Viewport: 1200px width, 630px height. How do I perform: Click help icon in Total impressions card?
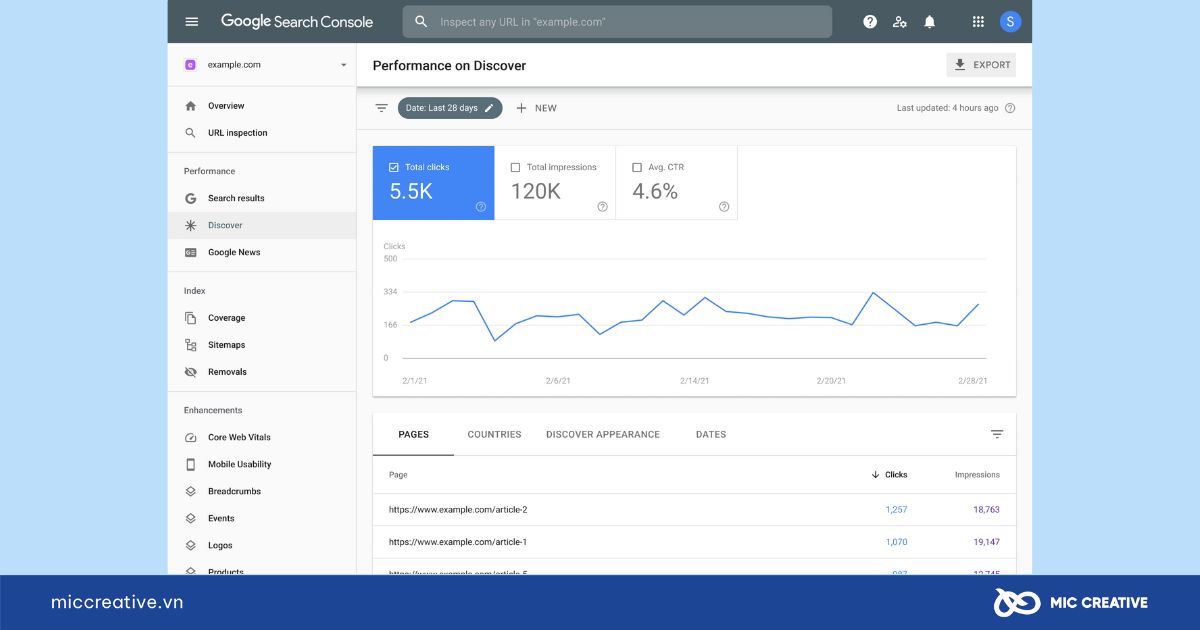pos(603,207)
